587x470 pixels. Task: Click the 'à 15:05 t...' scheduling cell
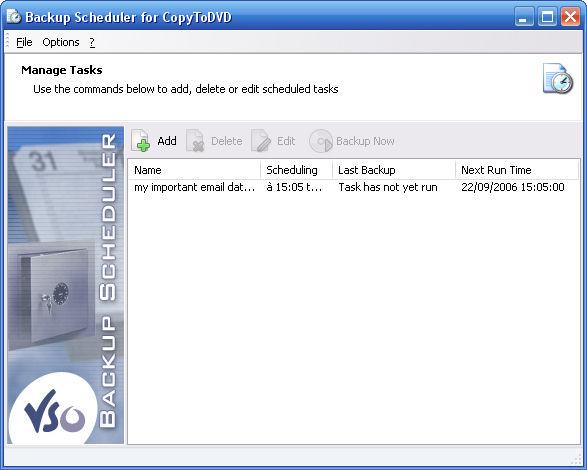294,187
